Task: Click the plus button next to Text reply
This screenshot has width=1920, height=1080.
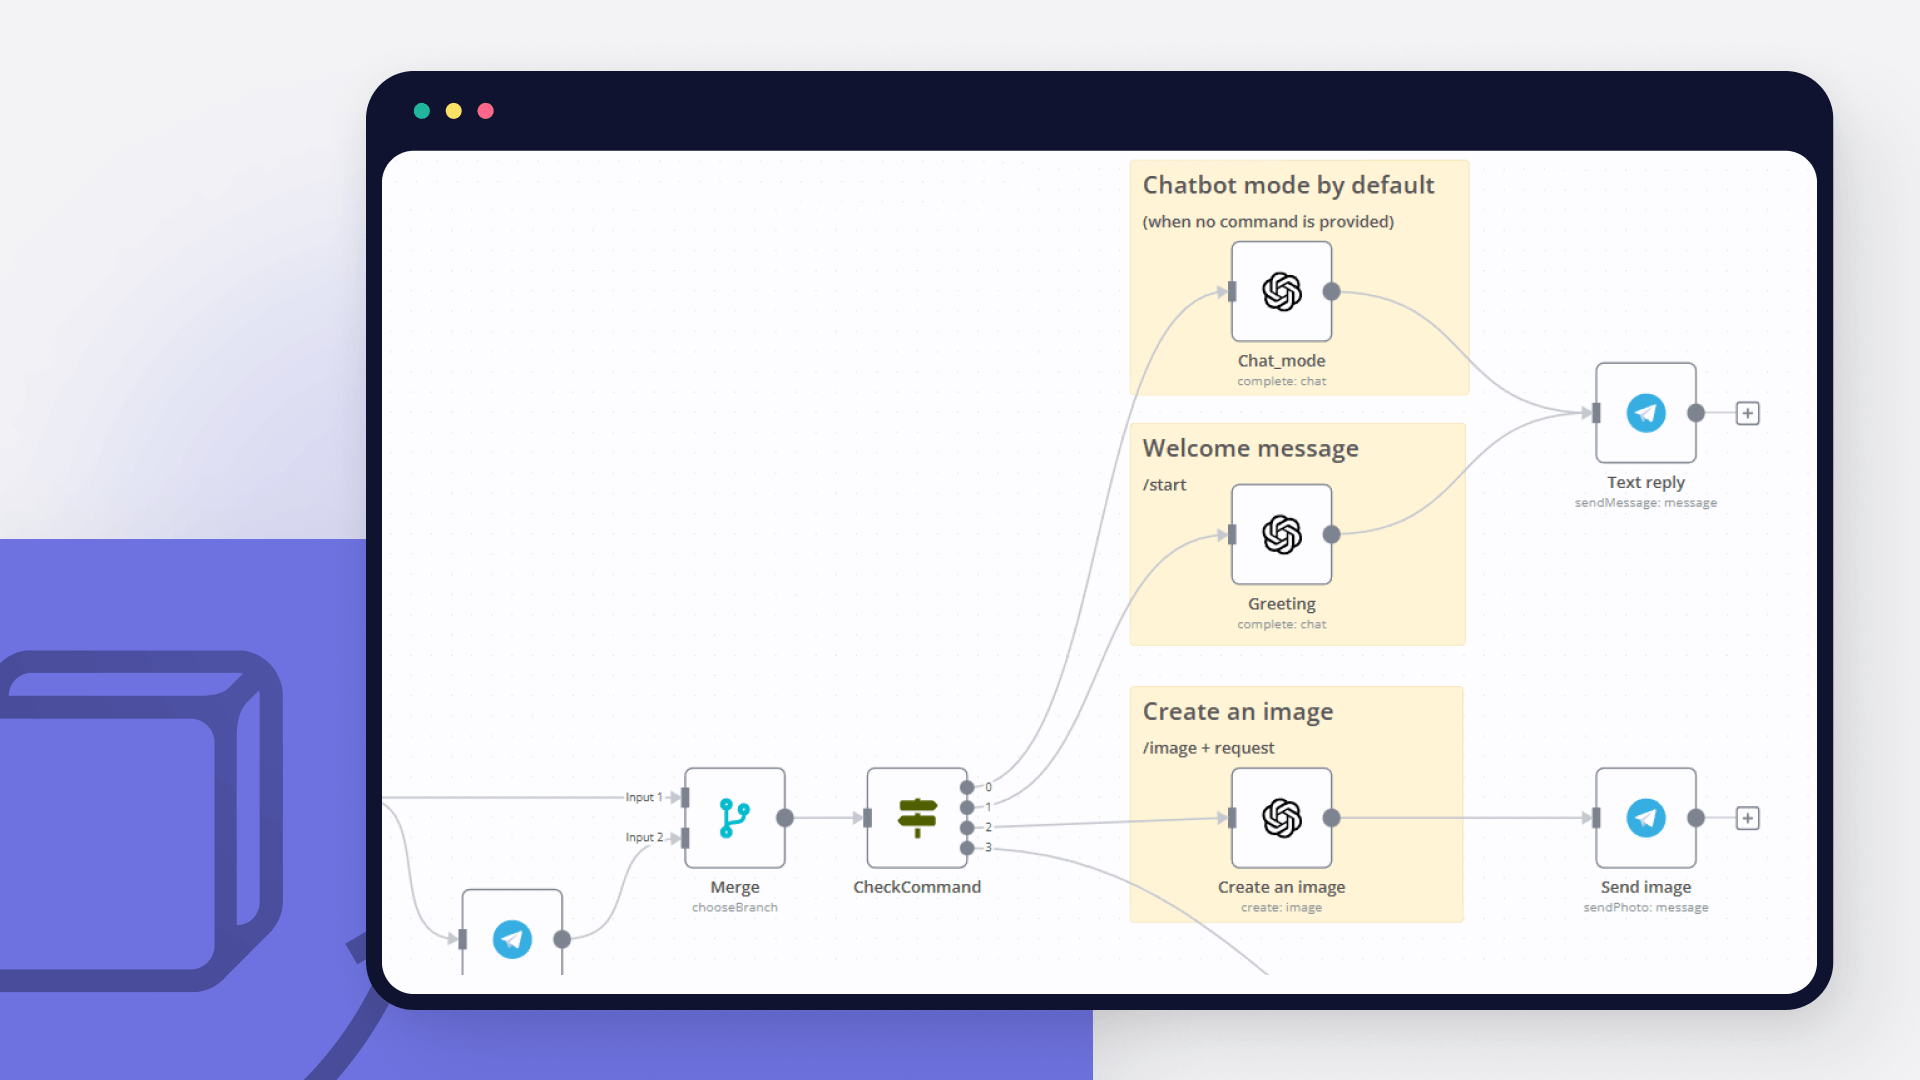Action: [x=1749, y=413]
